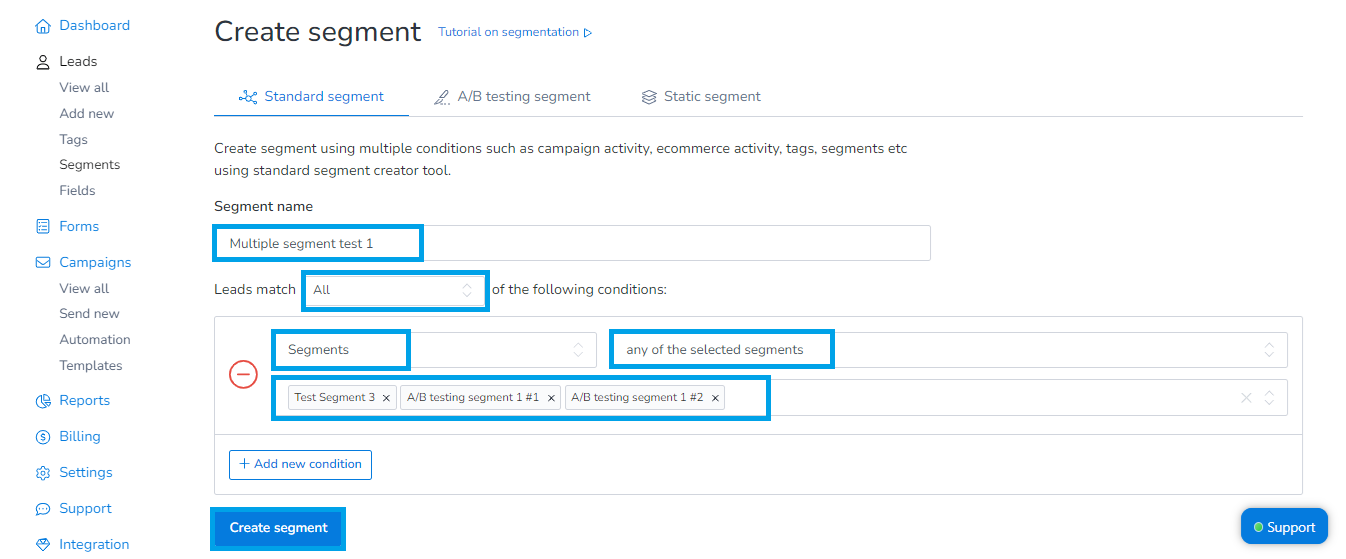Open Tutorial on segmentation link
The height and width of the screenshot is (559, 1346).
514,32
